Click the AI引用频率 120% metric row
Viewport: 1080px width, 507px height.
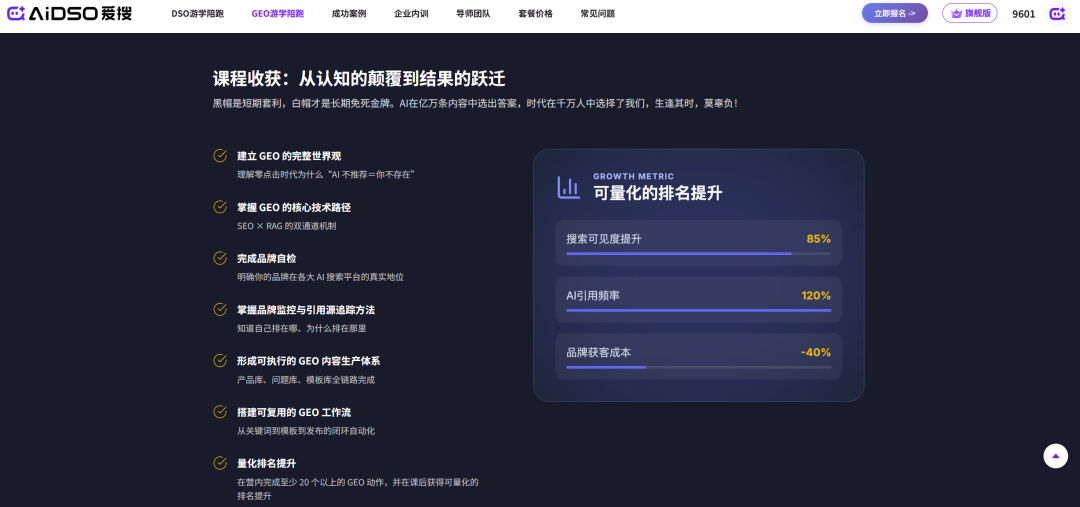698,296
